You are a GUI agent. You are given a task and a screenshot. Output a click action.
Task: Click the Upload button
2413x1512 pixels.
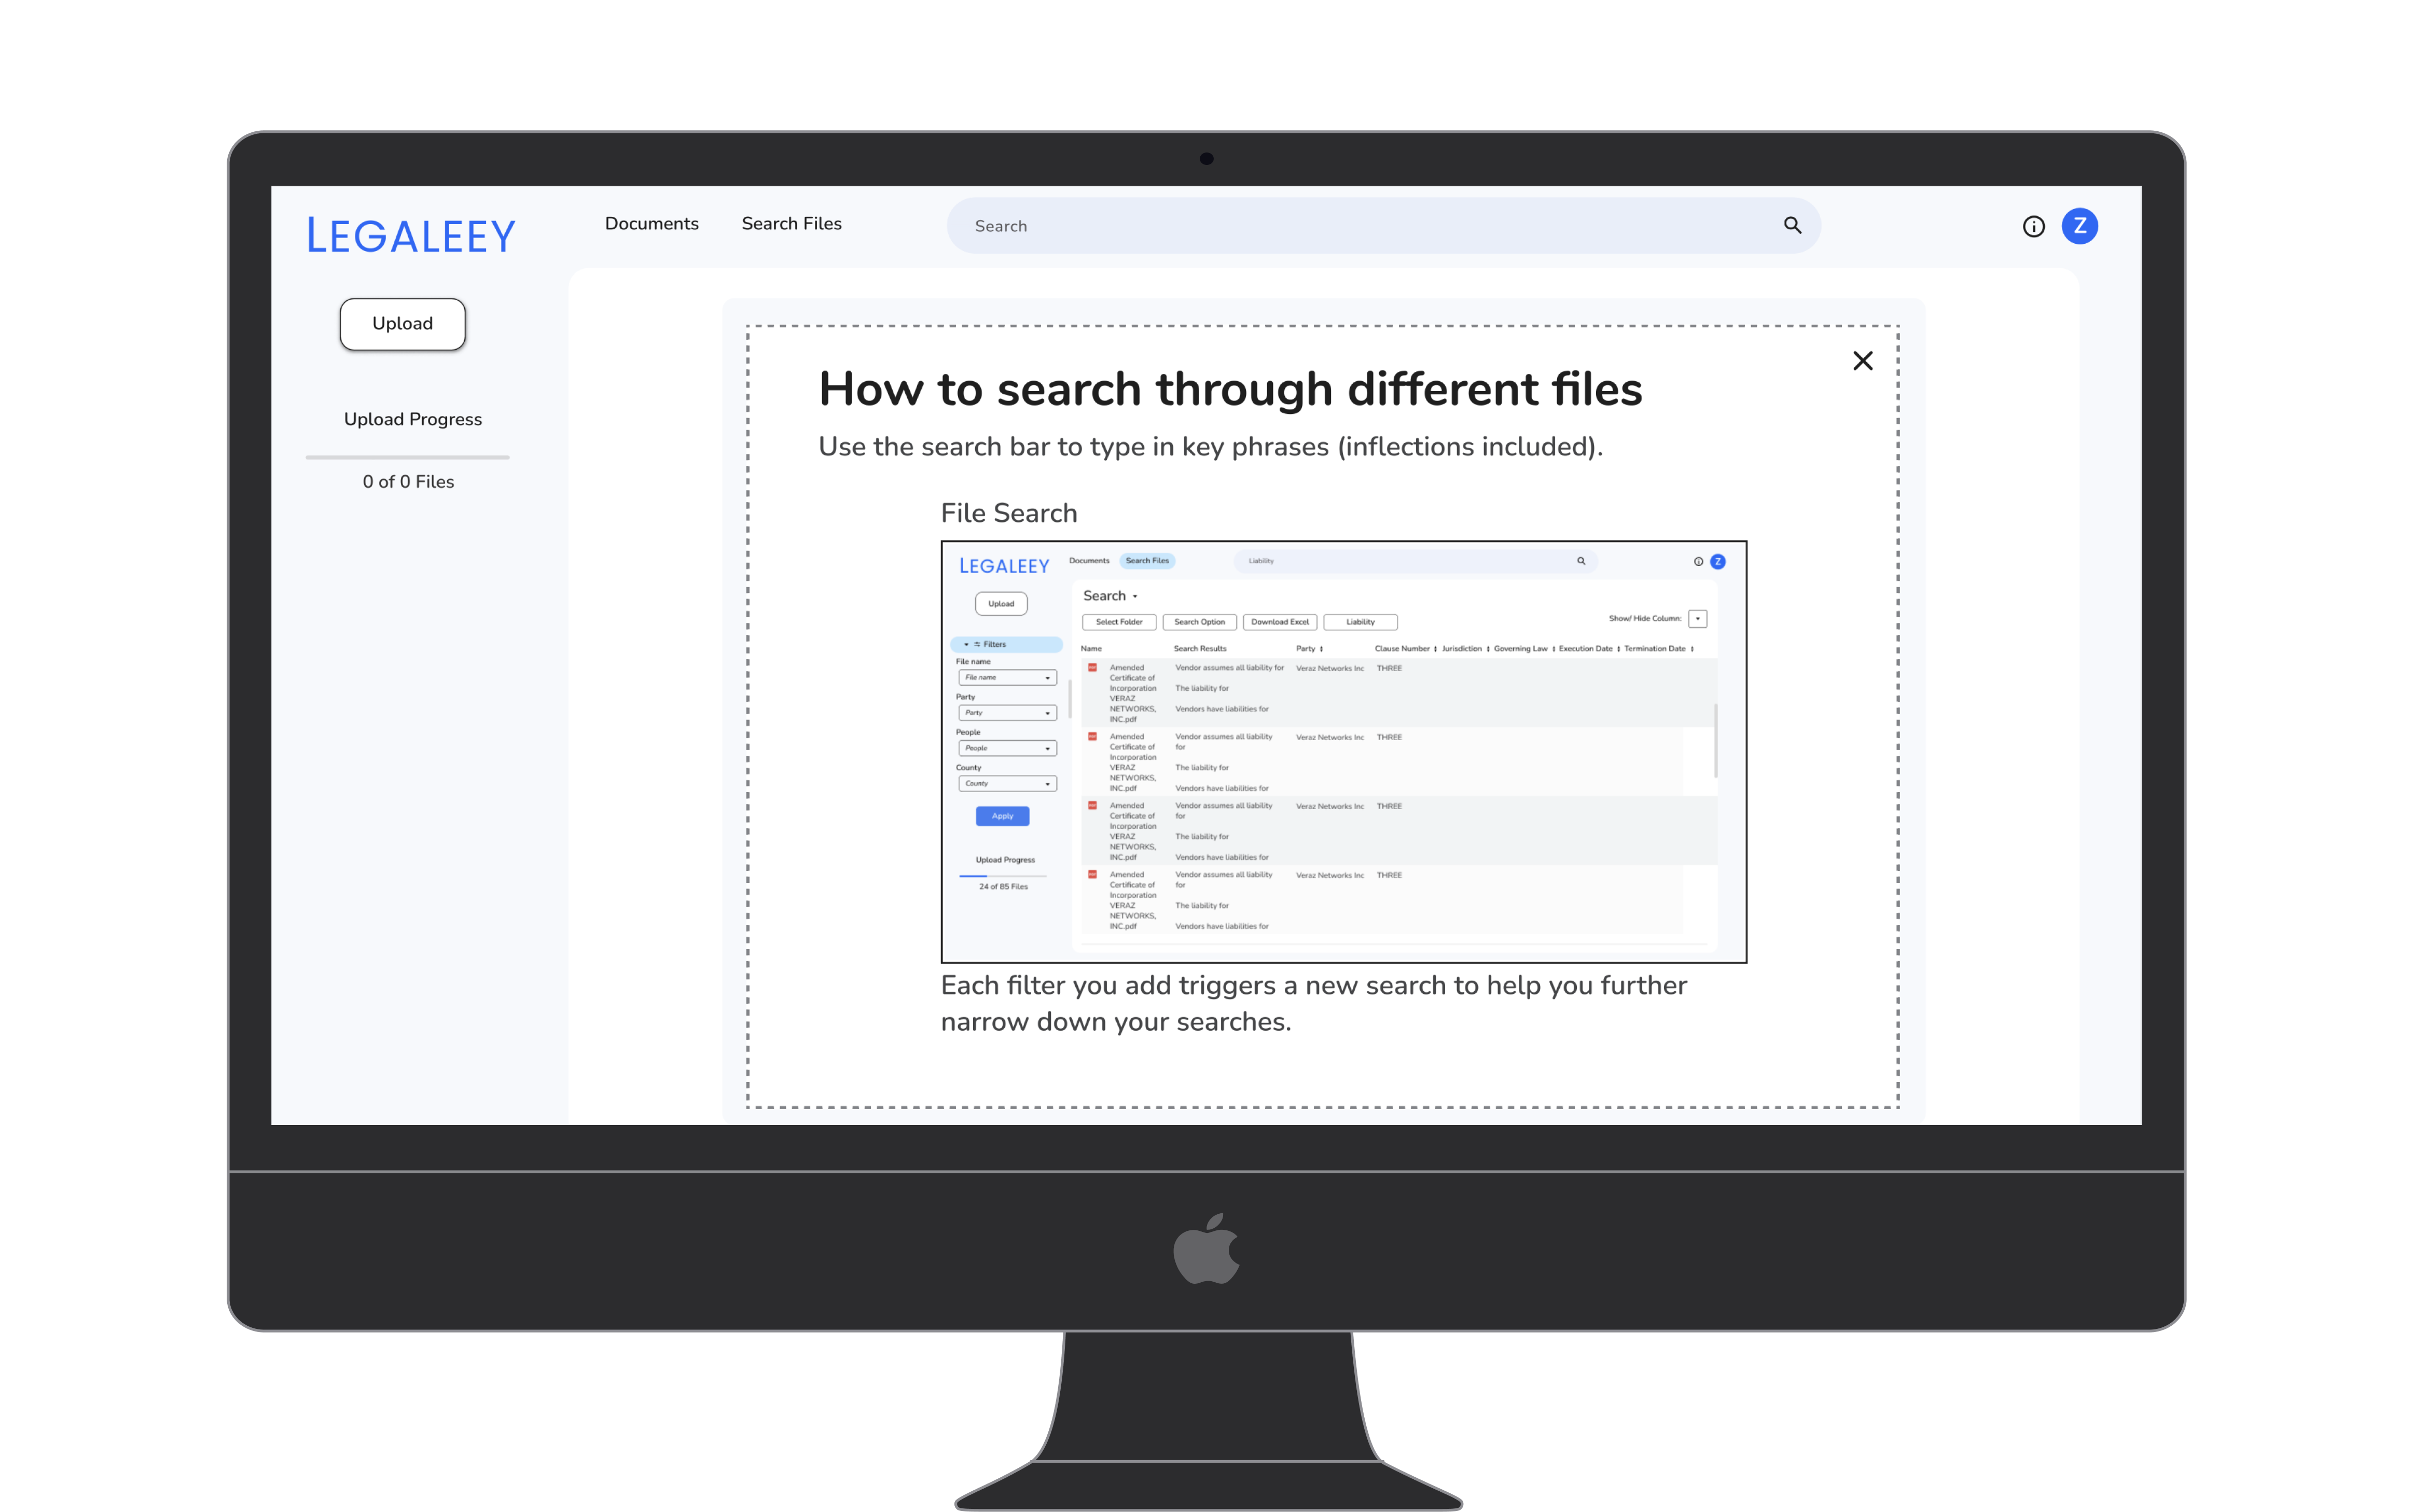tap(403, 324)
